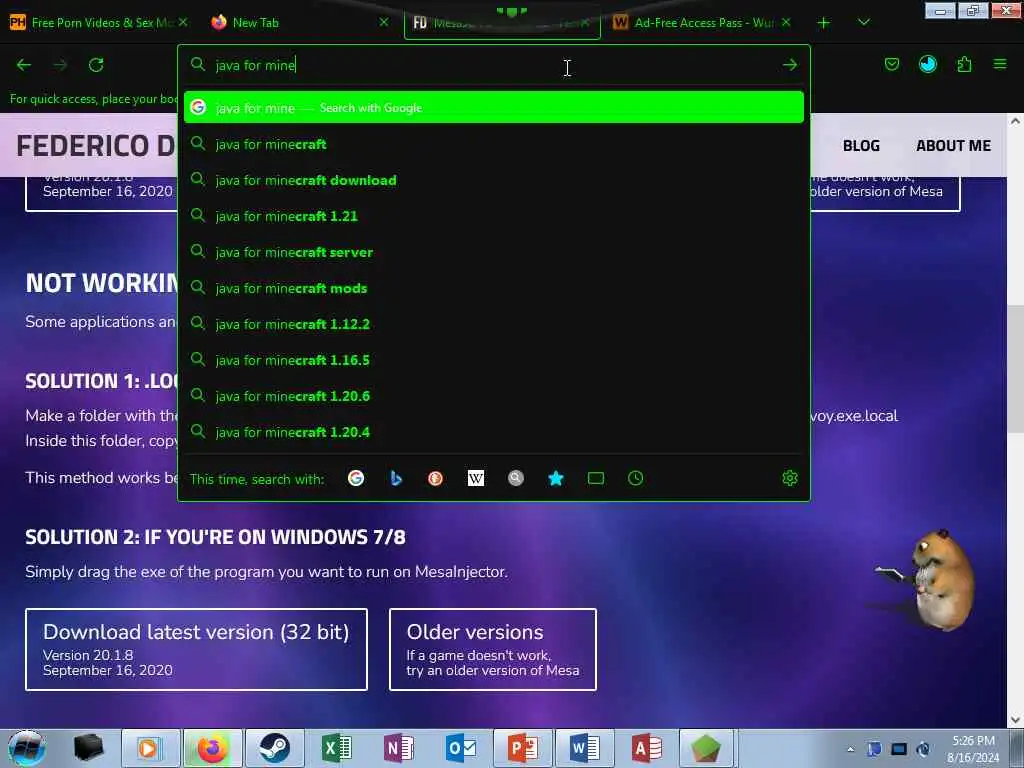
Task: Show hidden system tray icons arrow
Action: click(850, 749)
